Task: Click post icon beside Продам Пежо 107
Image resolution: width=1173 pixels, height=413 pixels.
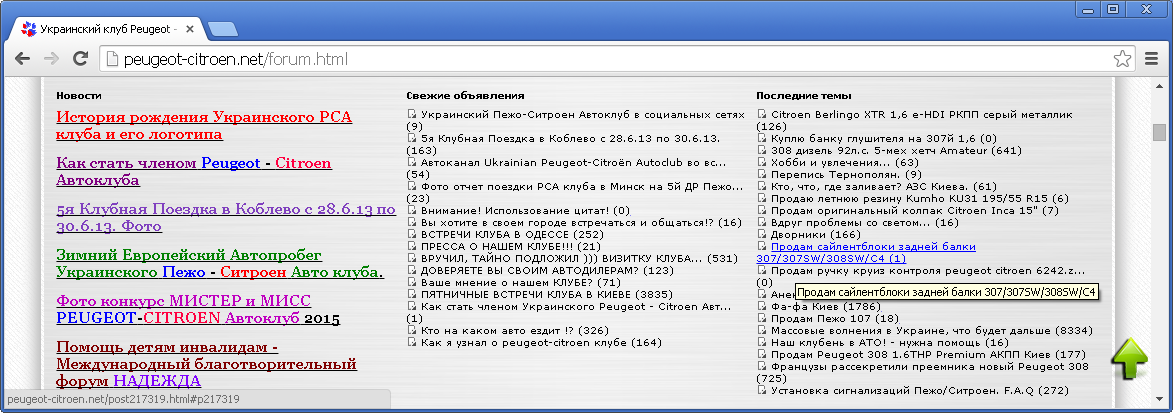Action: point(762,318)
